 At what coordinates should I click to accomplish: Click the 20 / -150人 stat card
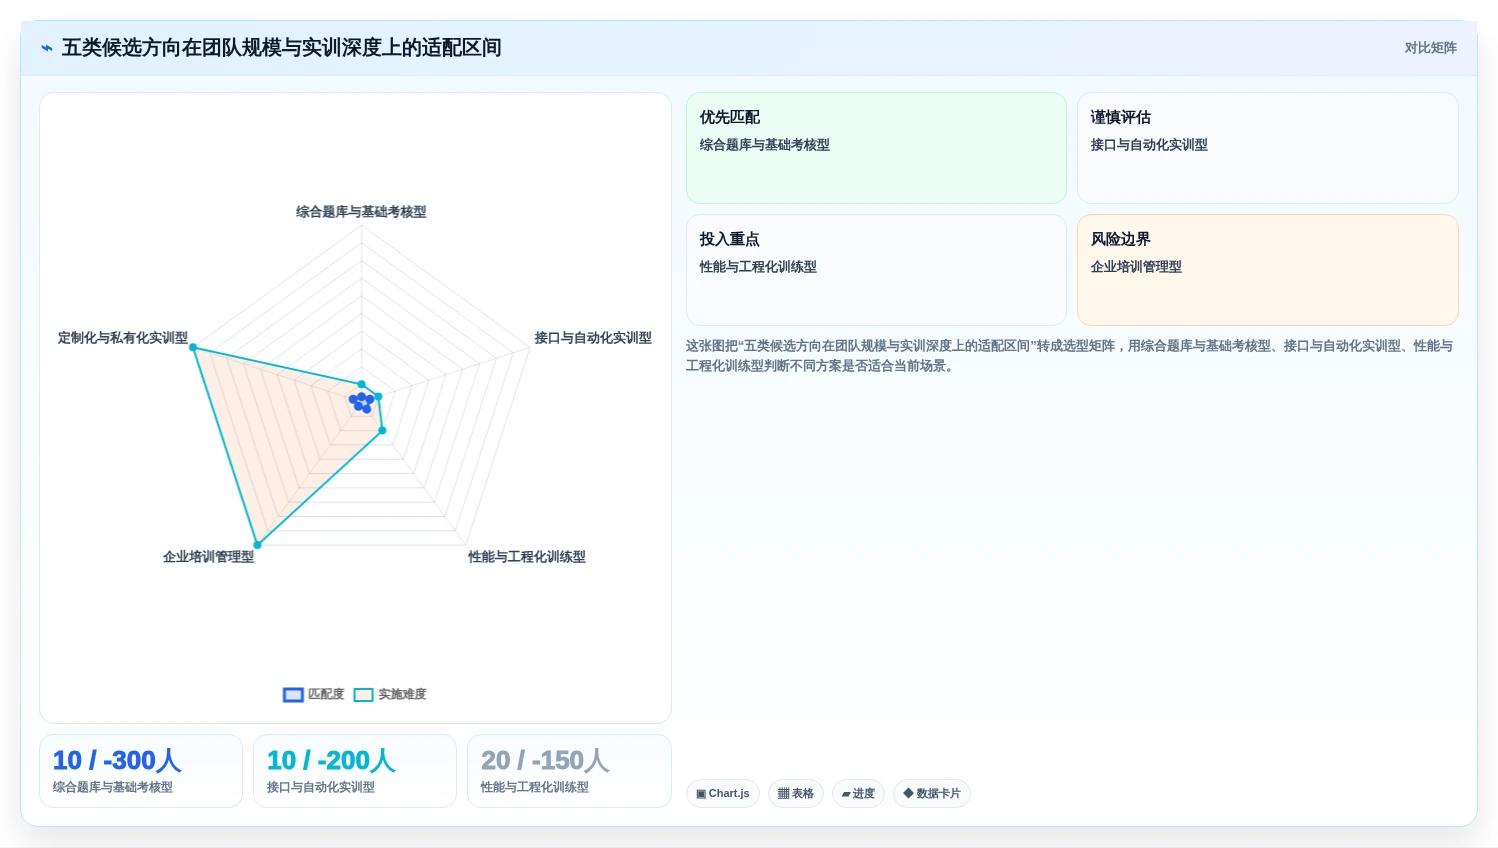click(x=569, y=771)
